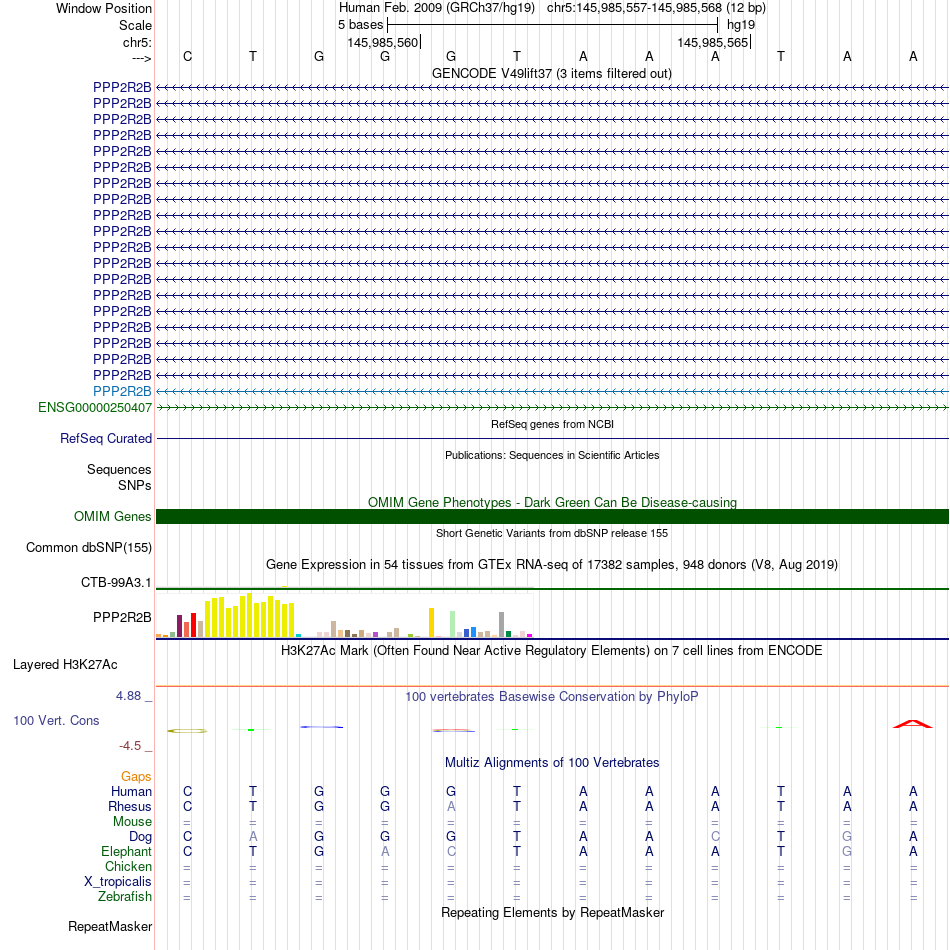Image resolution: width=950 pixels, height=950 pixels.
Task: Select the Elephant alignment row label
Action: tap(126, 852)
